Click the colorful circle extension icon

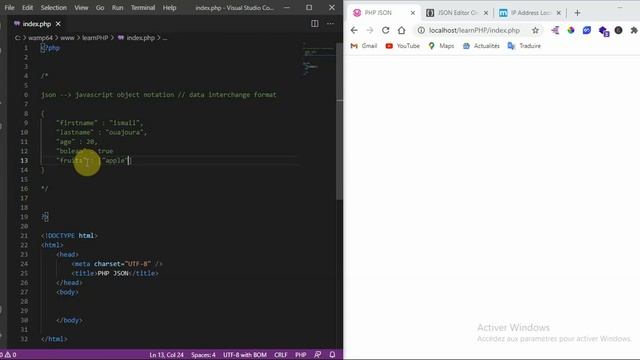tap(571, 30)
